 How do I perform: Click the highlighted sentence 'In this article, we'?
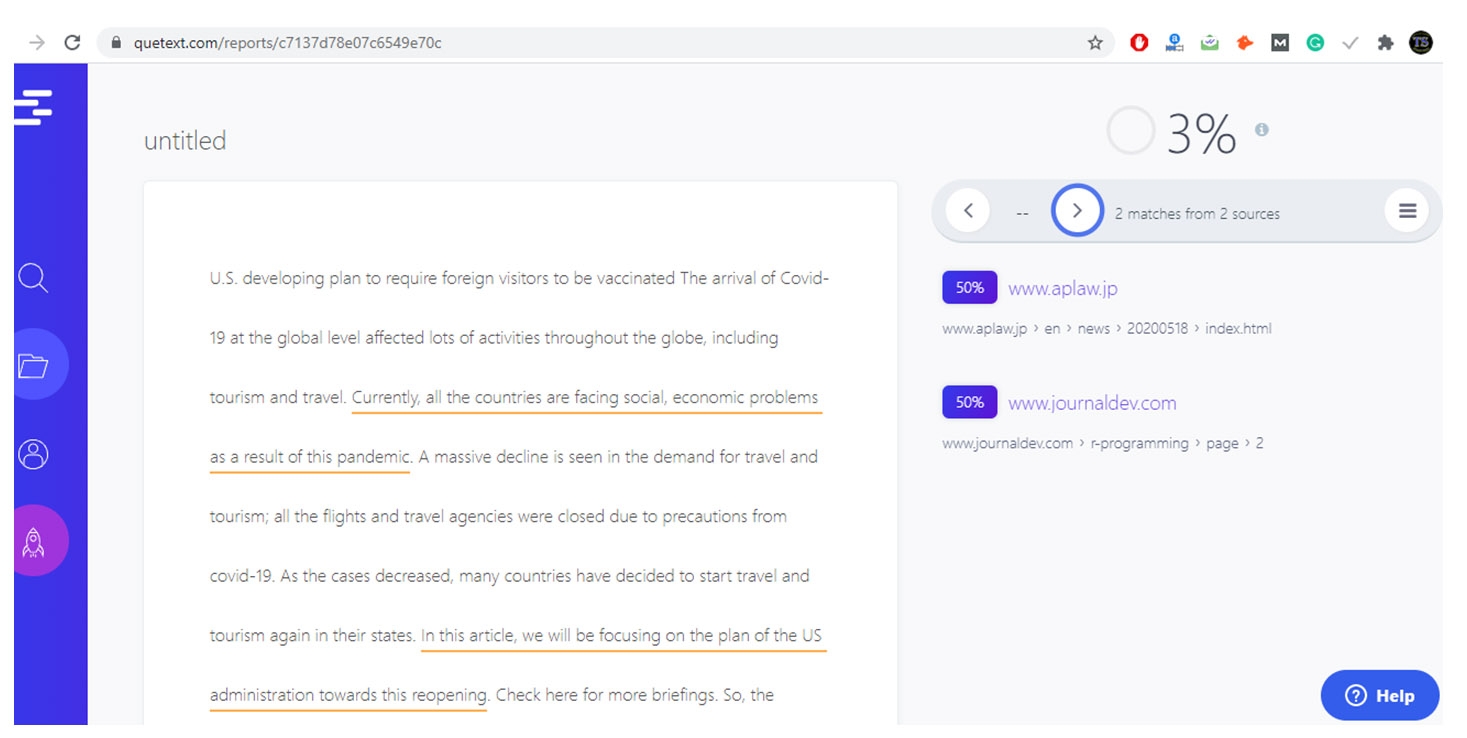coord(622,636)
